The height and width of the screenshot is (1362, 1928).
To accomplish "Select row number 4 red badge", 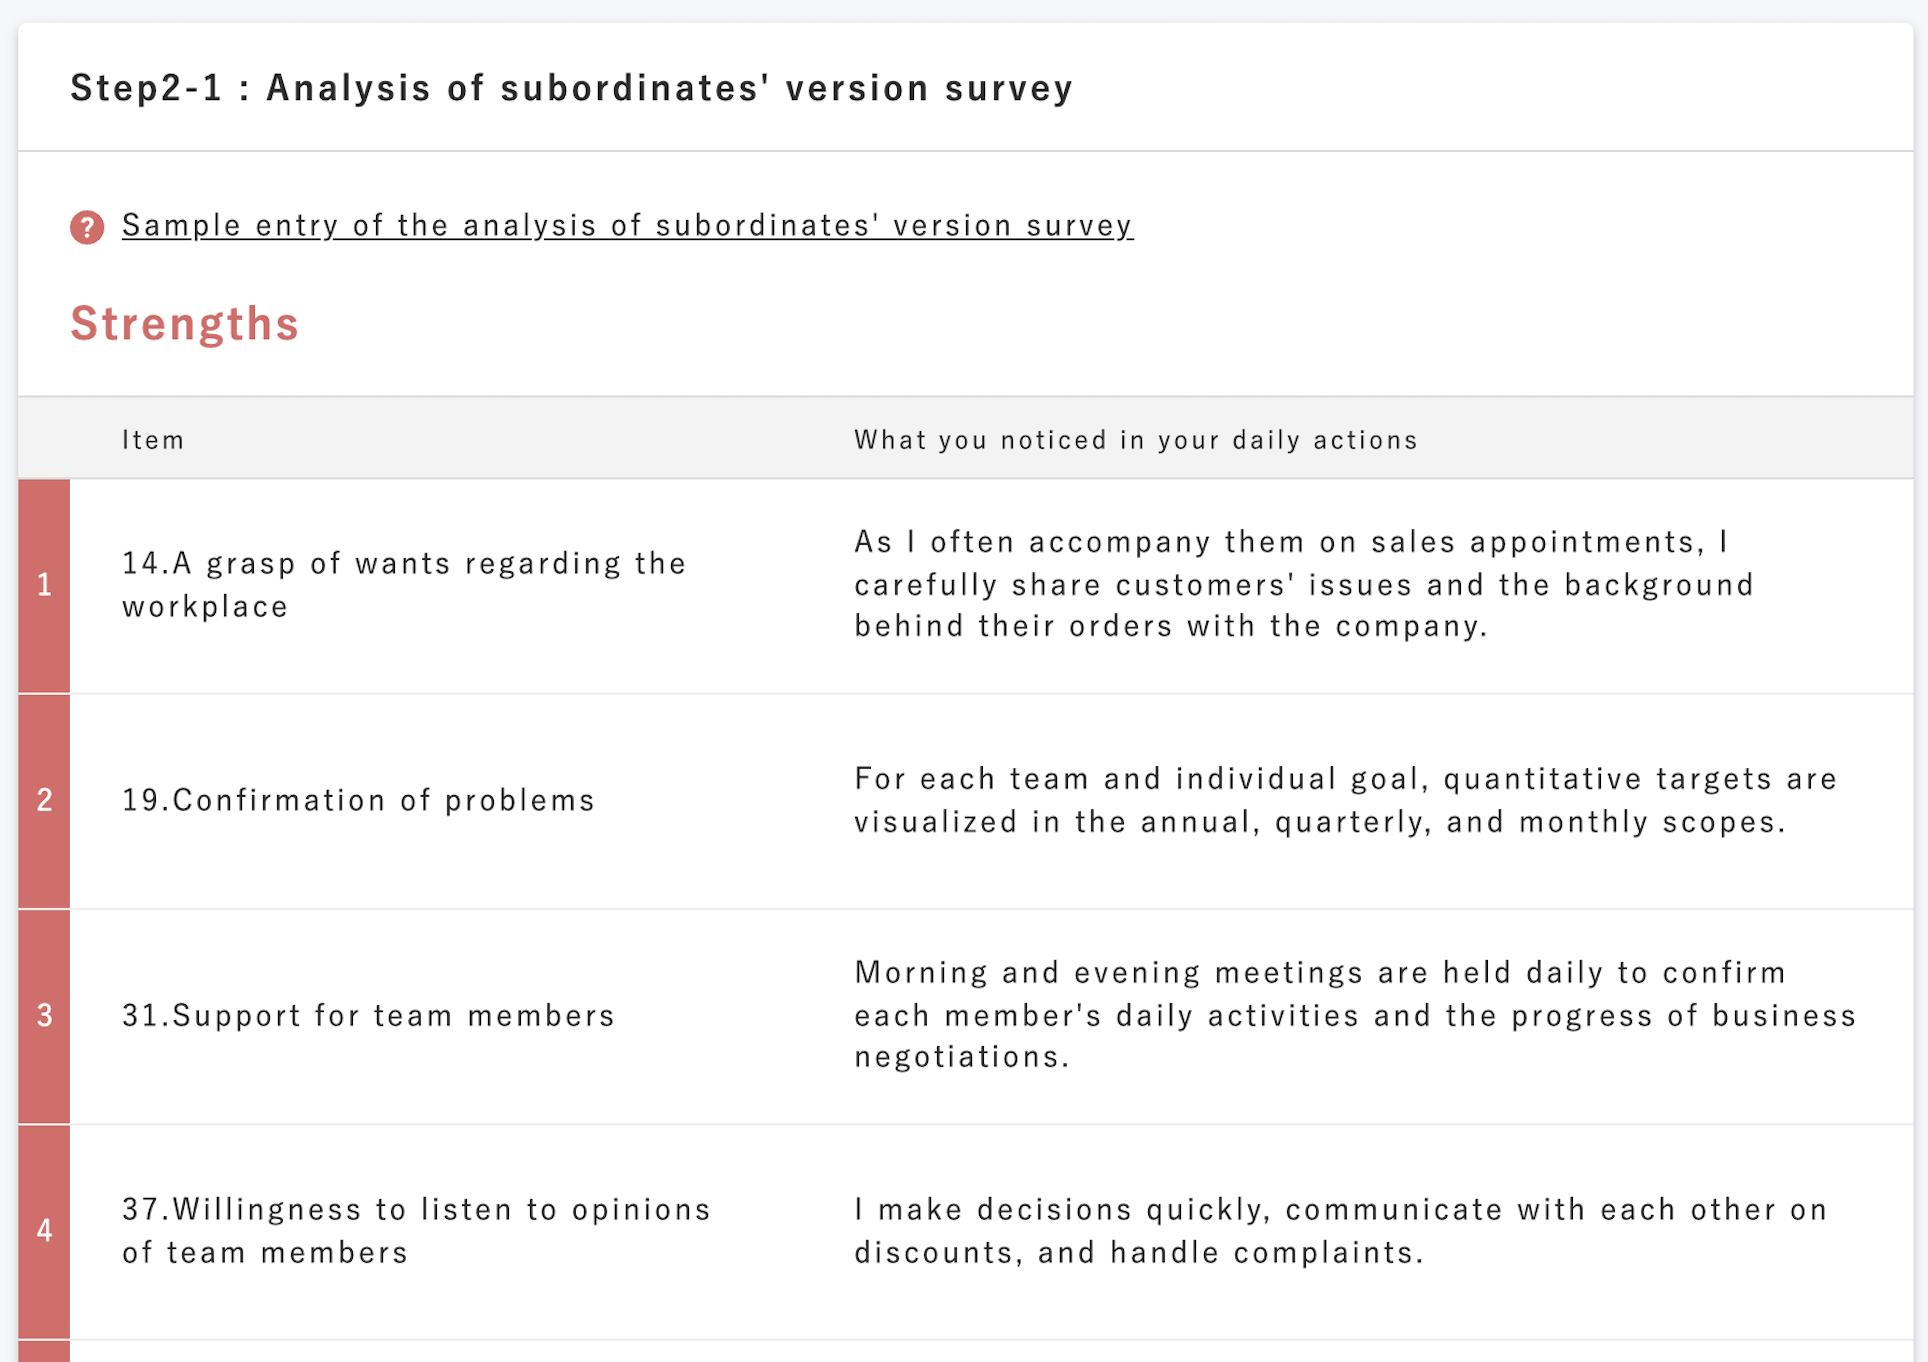I will pyautogui.click(x=44, y=1231).
